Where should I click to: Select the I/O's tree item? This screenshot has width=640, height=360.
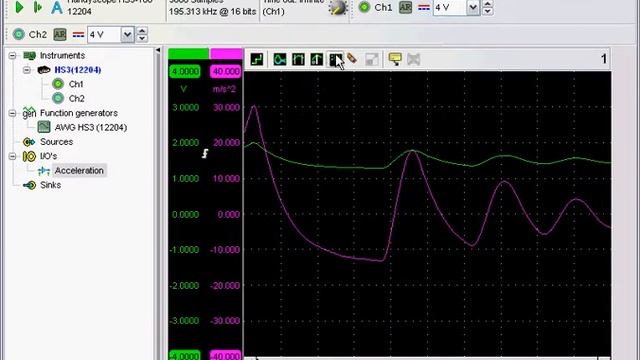[x=48, y=156]
